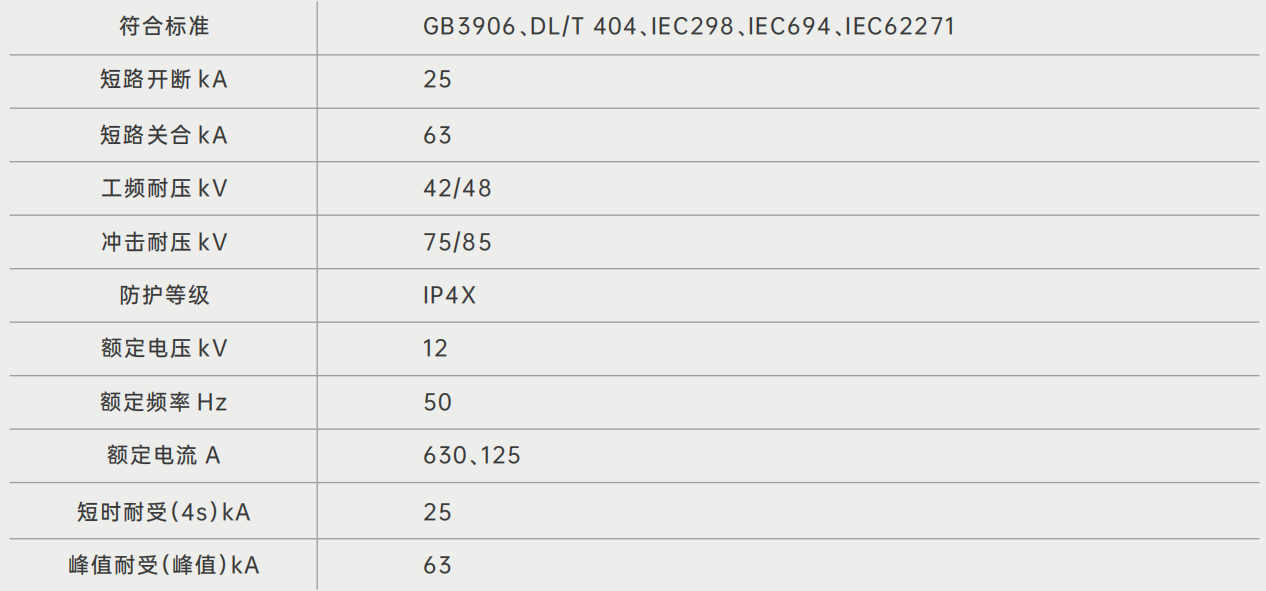Click the 额定电压 kV label
The height and width of the screenshot is (591, 1266).
point(164,349)
